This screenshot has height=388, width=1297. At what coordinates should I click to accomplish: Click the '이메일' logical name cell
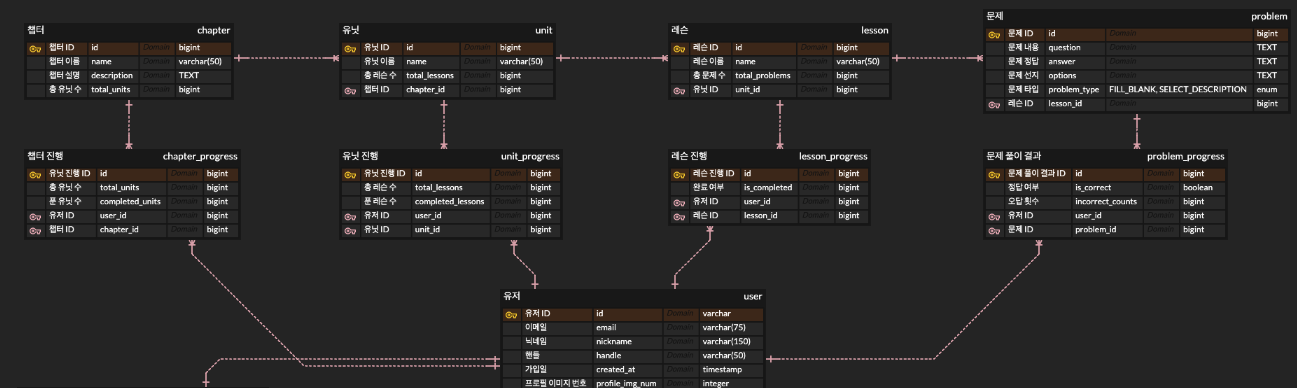pos(536,328)
